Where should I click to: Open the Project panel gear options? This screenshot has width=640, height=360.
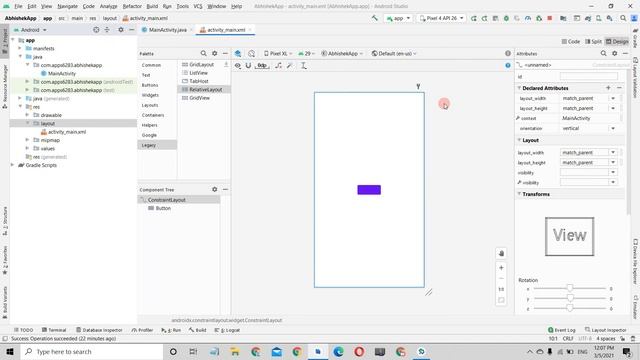click(x=120, y=30)
